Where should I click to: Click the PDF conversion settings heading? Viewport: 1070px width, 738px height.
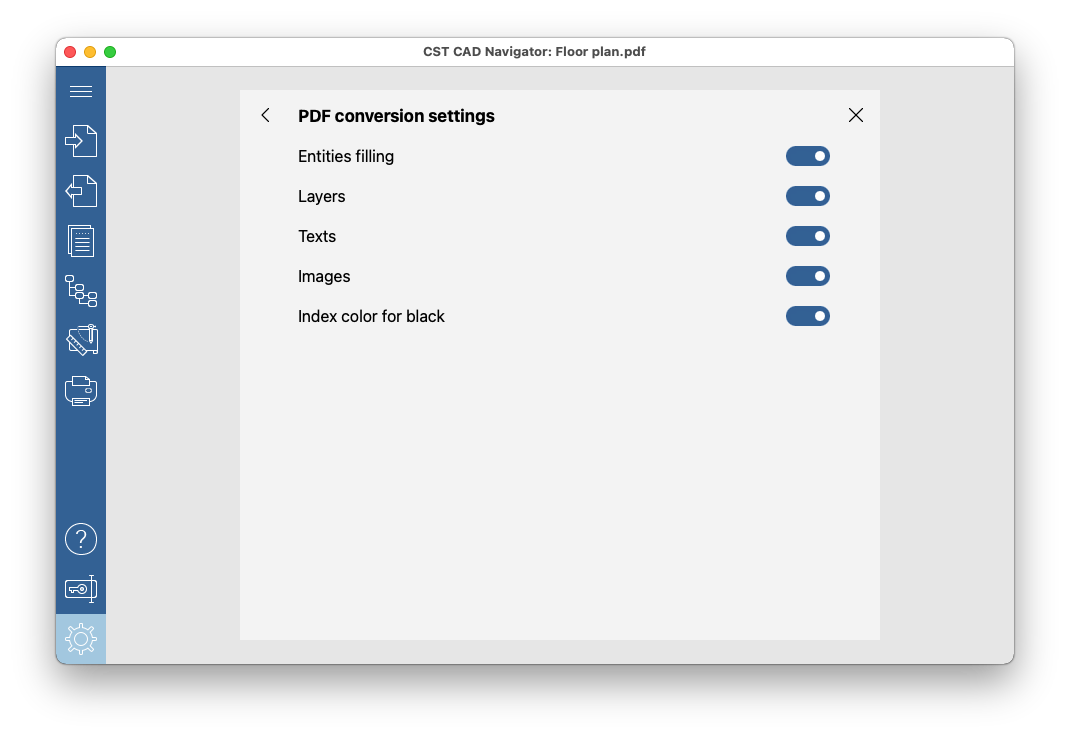(396, 116)
